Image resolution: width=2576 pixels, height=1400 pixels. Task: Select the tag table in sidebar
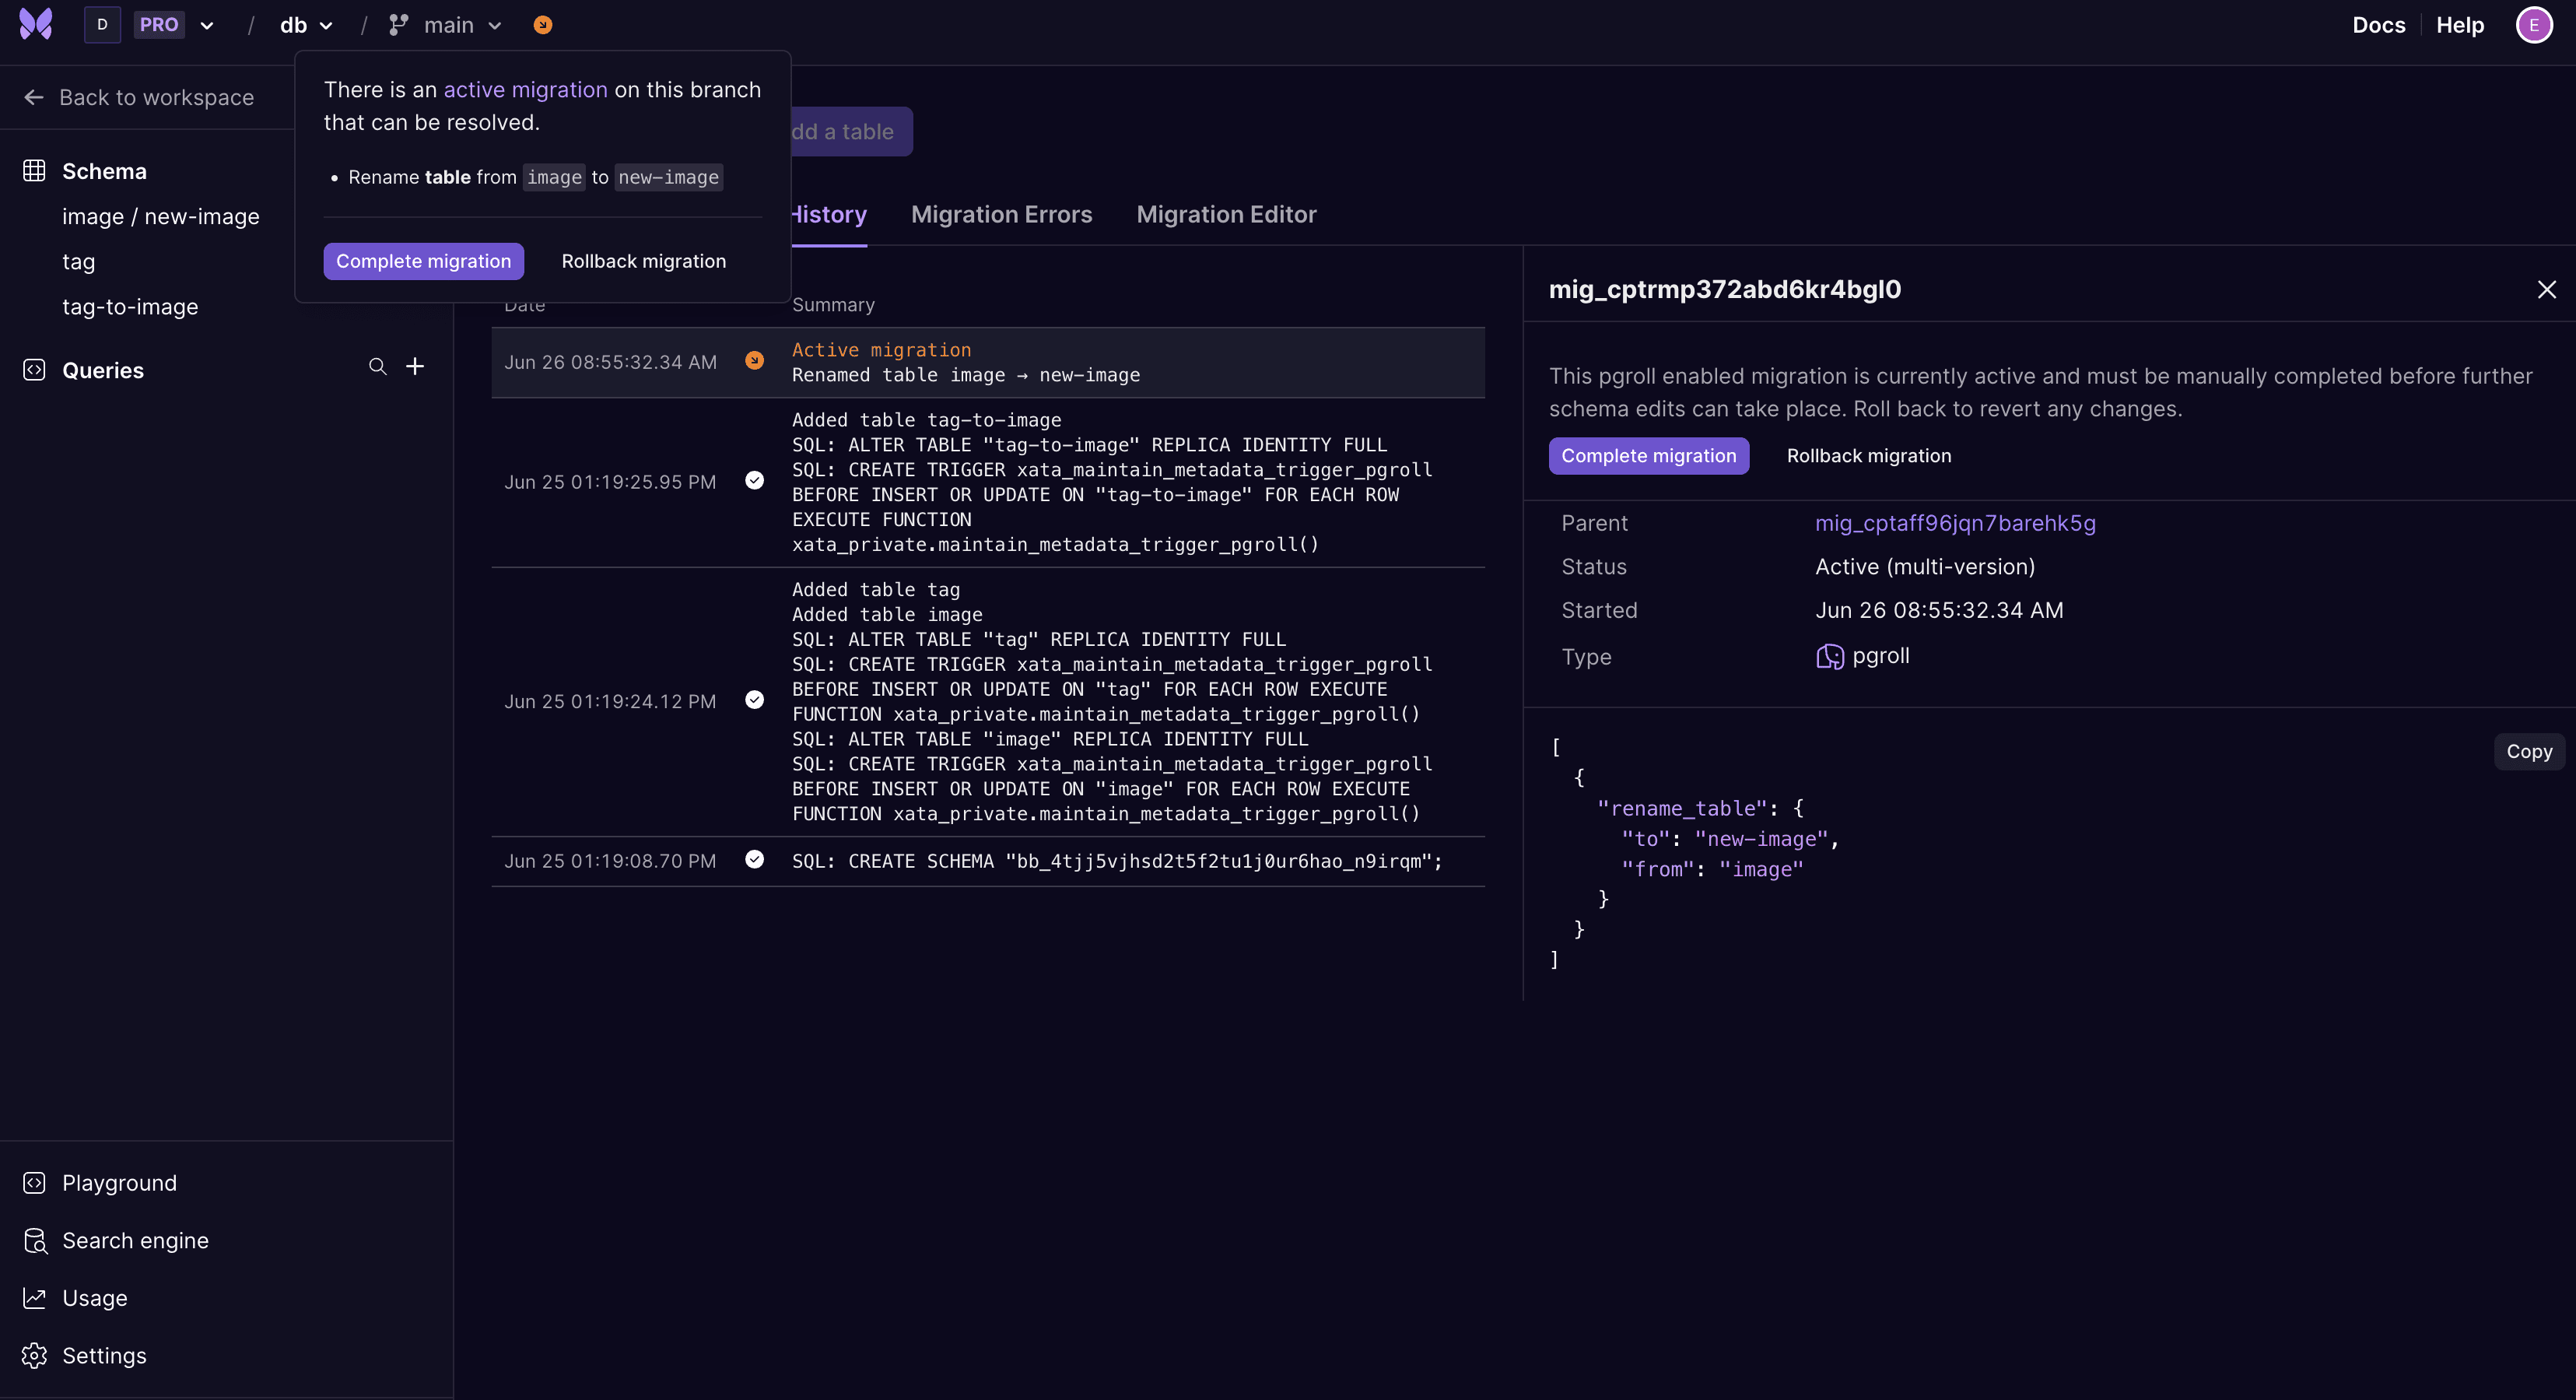[x=79, y=262]
